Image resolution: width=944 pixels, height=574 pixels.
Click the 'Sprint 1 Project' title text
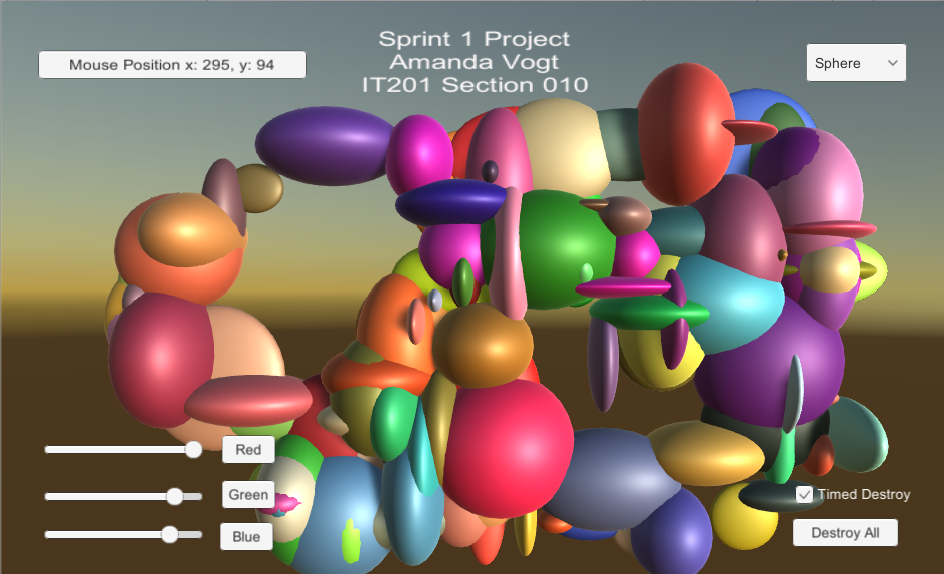[474, 39]
